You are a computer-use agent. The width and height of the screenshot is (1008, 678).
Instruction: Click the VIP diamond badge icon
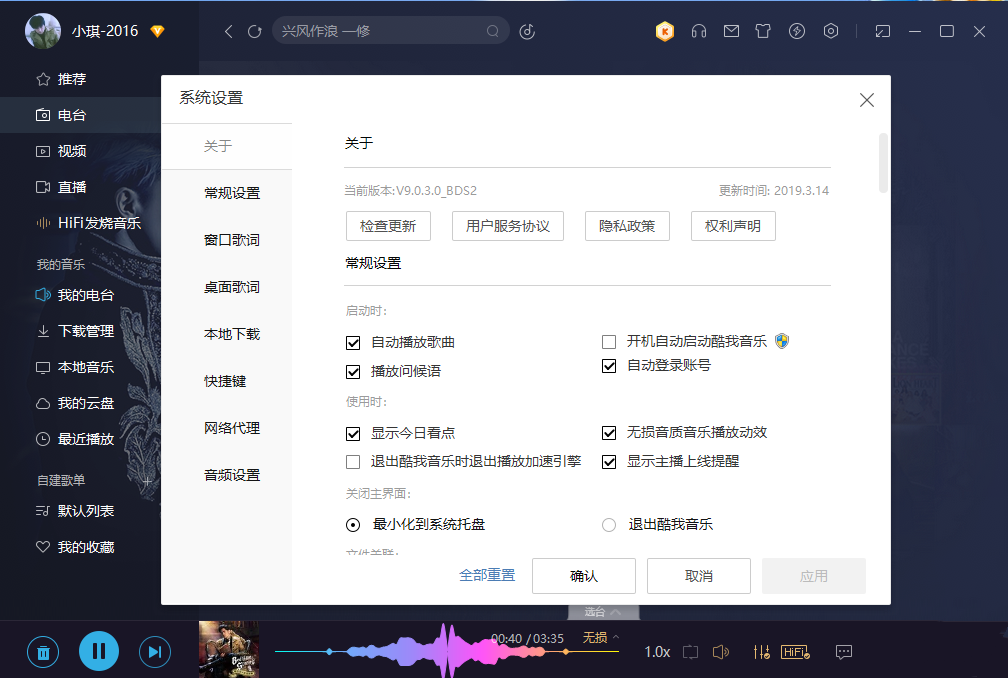click(x=158, y=31)
